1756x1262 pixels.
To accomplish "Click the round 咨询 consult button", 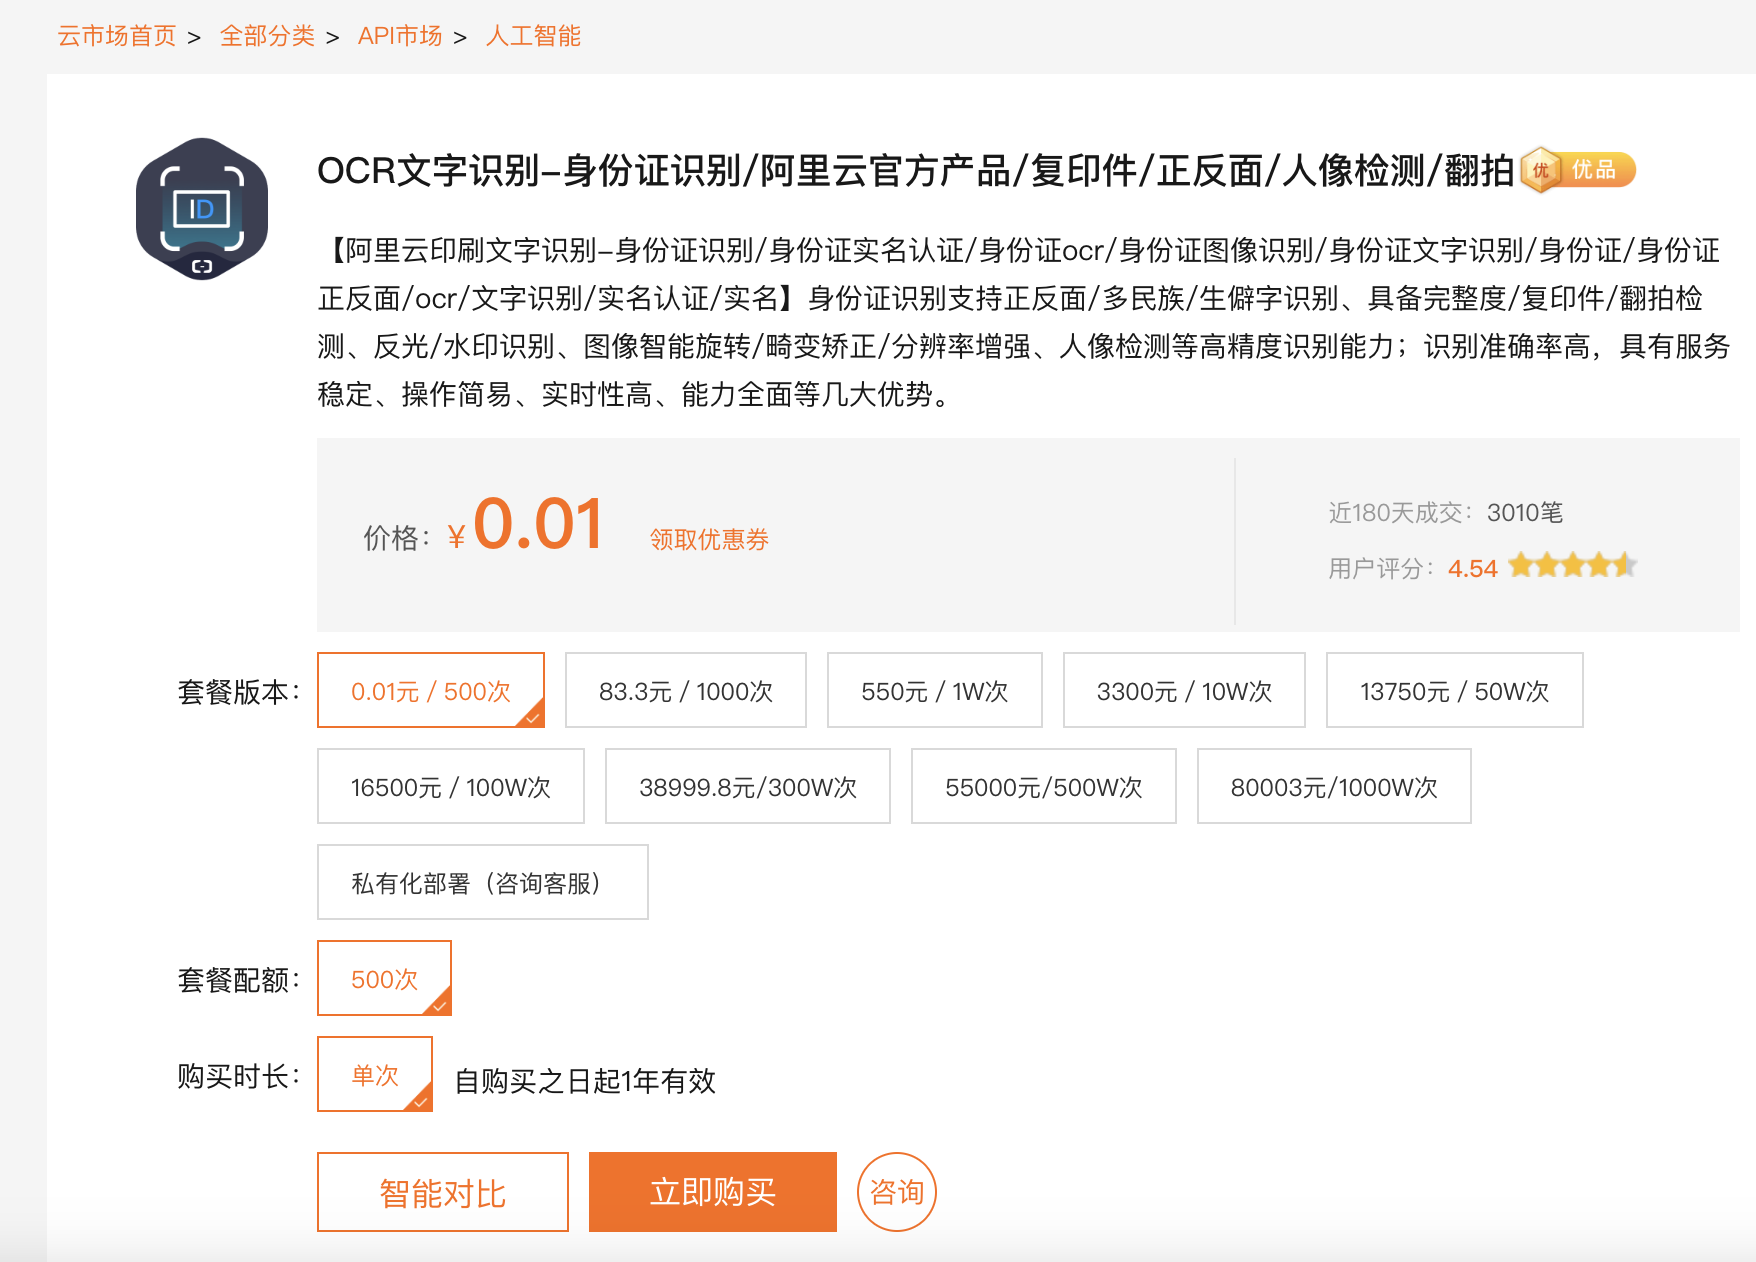I will coord(897,1192).
